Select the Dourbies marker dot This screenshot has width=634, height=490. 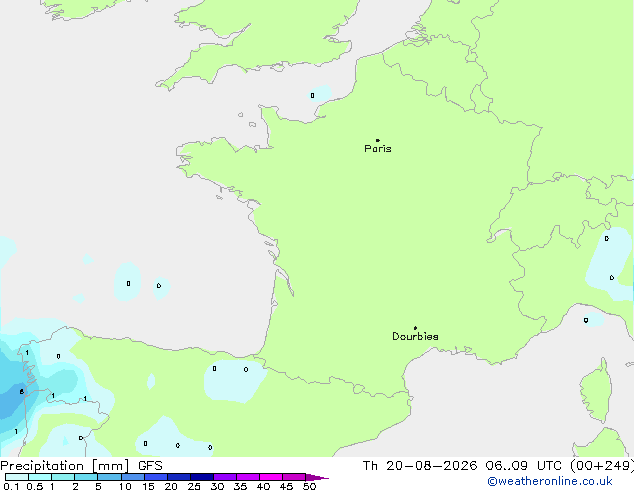tap(415, 328)
